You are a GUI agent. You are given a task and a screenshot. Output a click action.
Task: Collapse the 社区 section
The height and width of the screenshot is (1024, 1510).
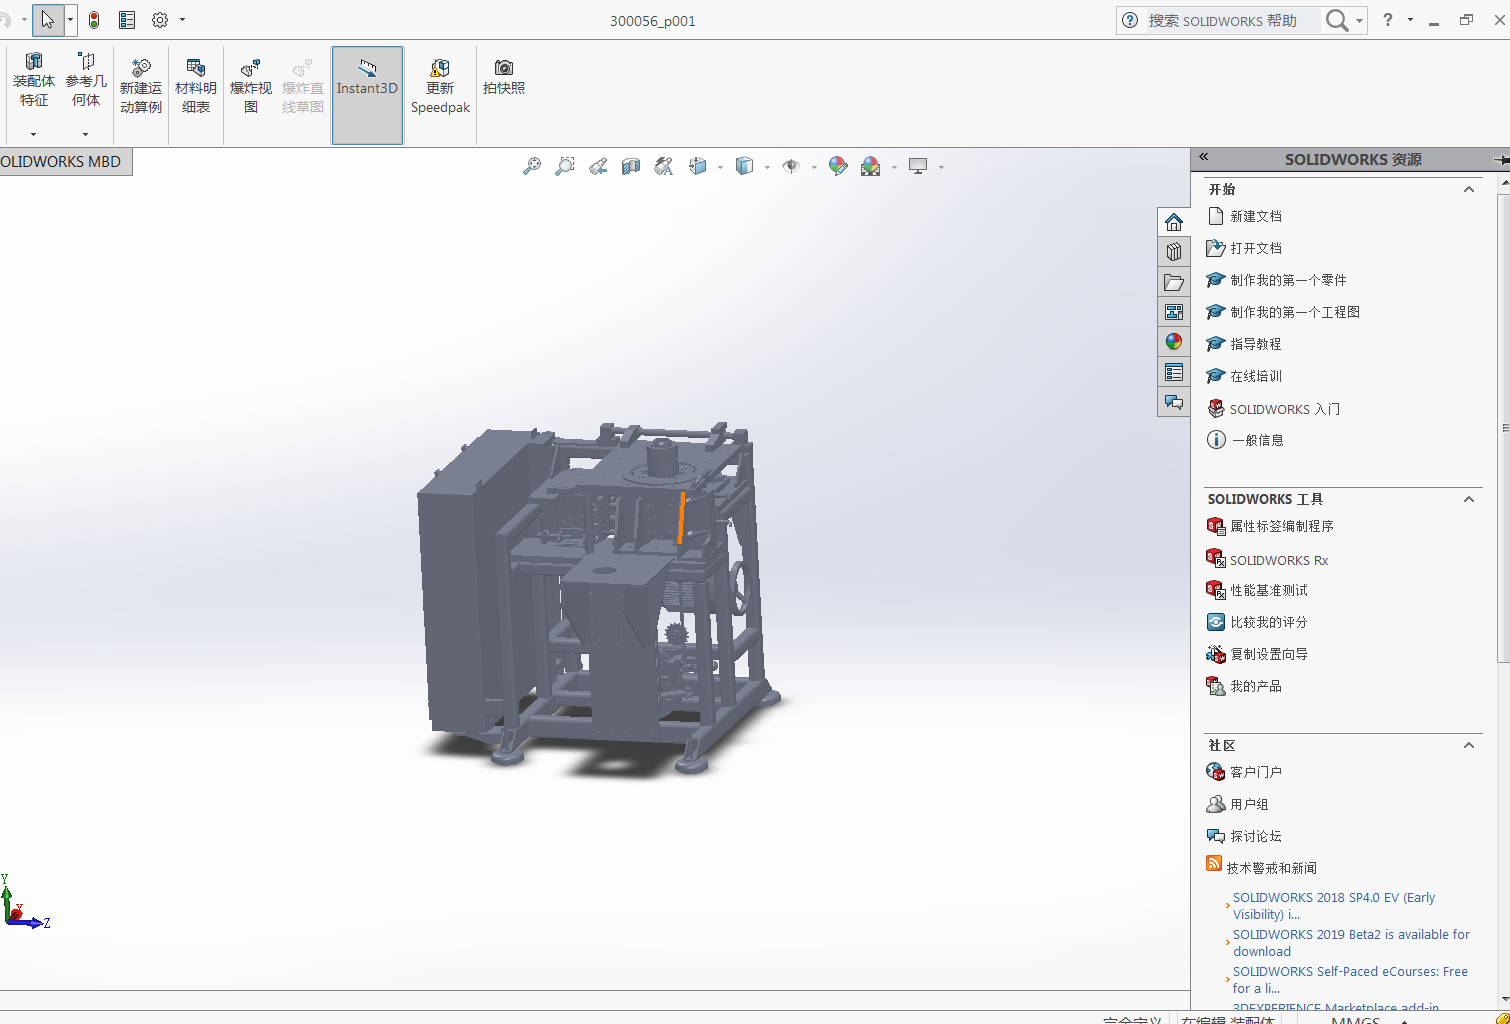1468,745
